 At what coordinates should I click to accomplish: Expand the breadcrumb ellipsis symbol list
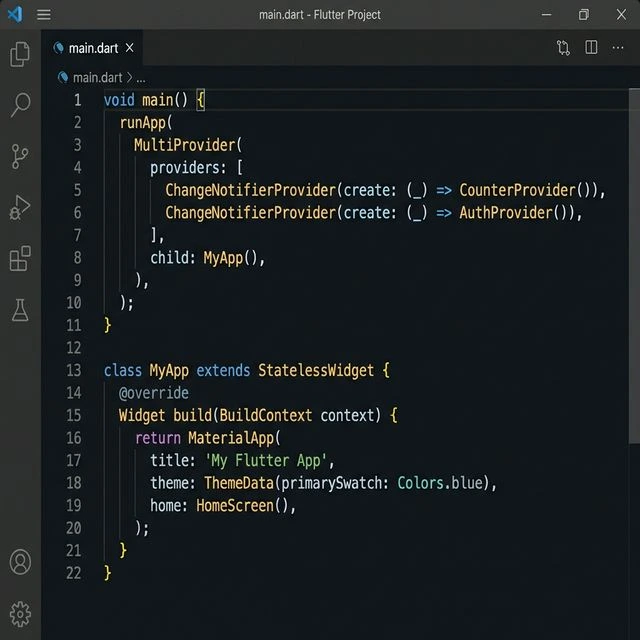[141, 78]
